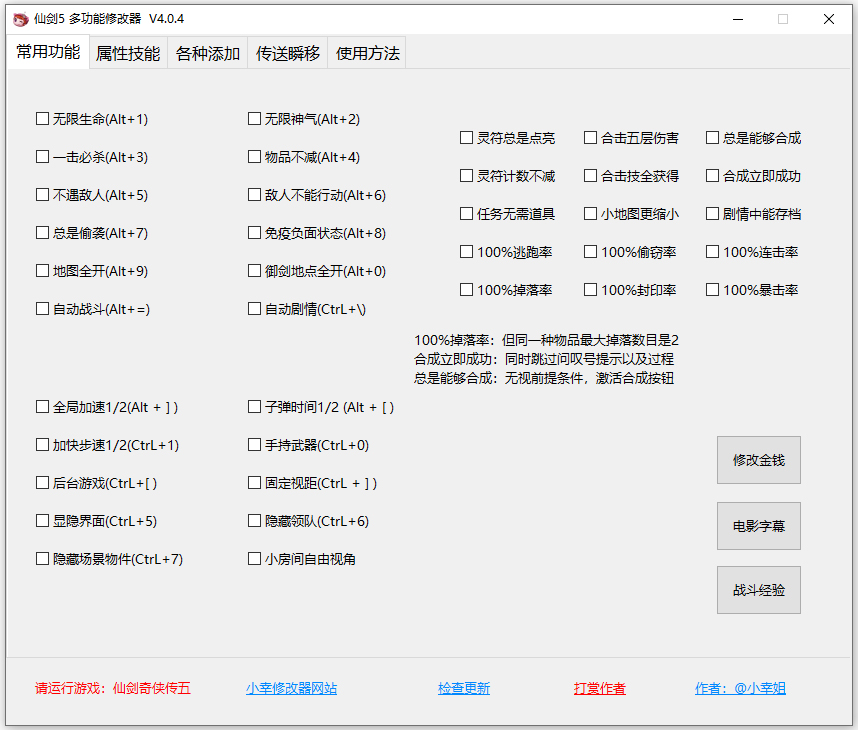
Task: Open the 打赏作者 link
Action: pos(600,688)
